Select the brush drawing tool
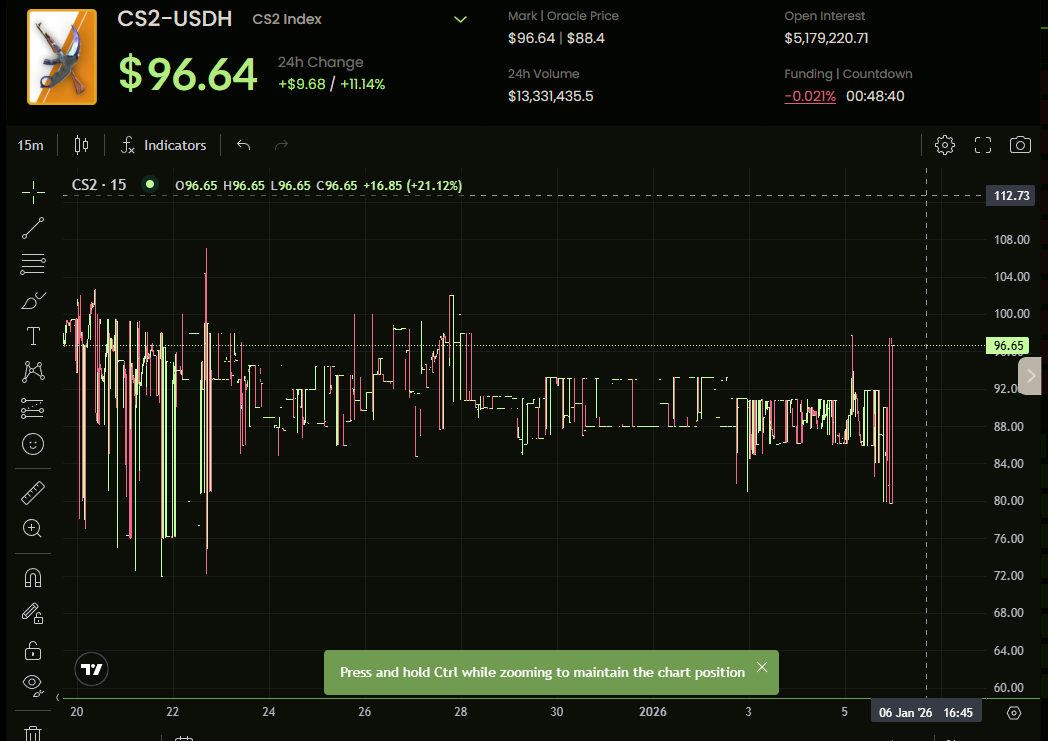Screen dimensions: 1048x741 33,301
